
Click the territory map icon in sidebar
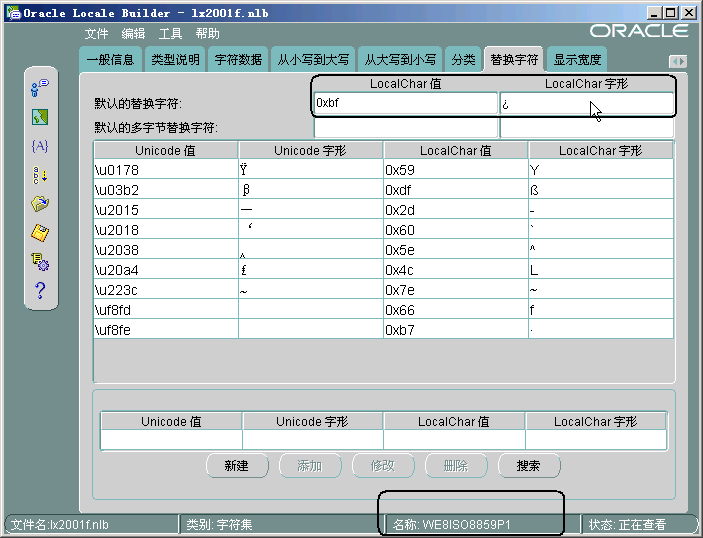[40, 117]
